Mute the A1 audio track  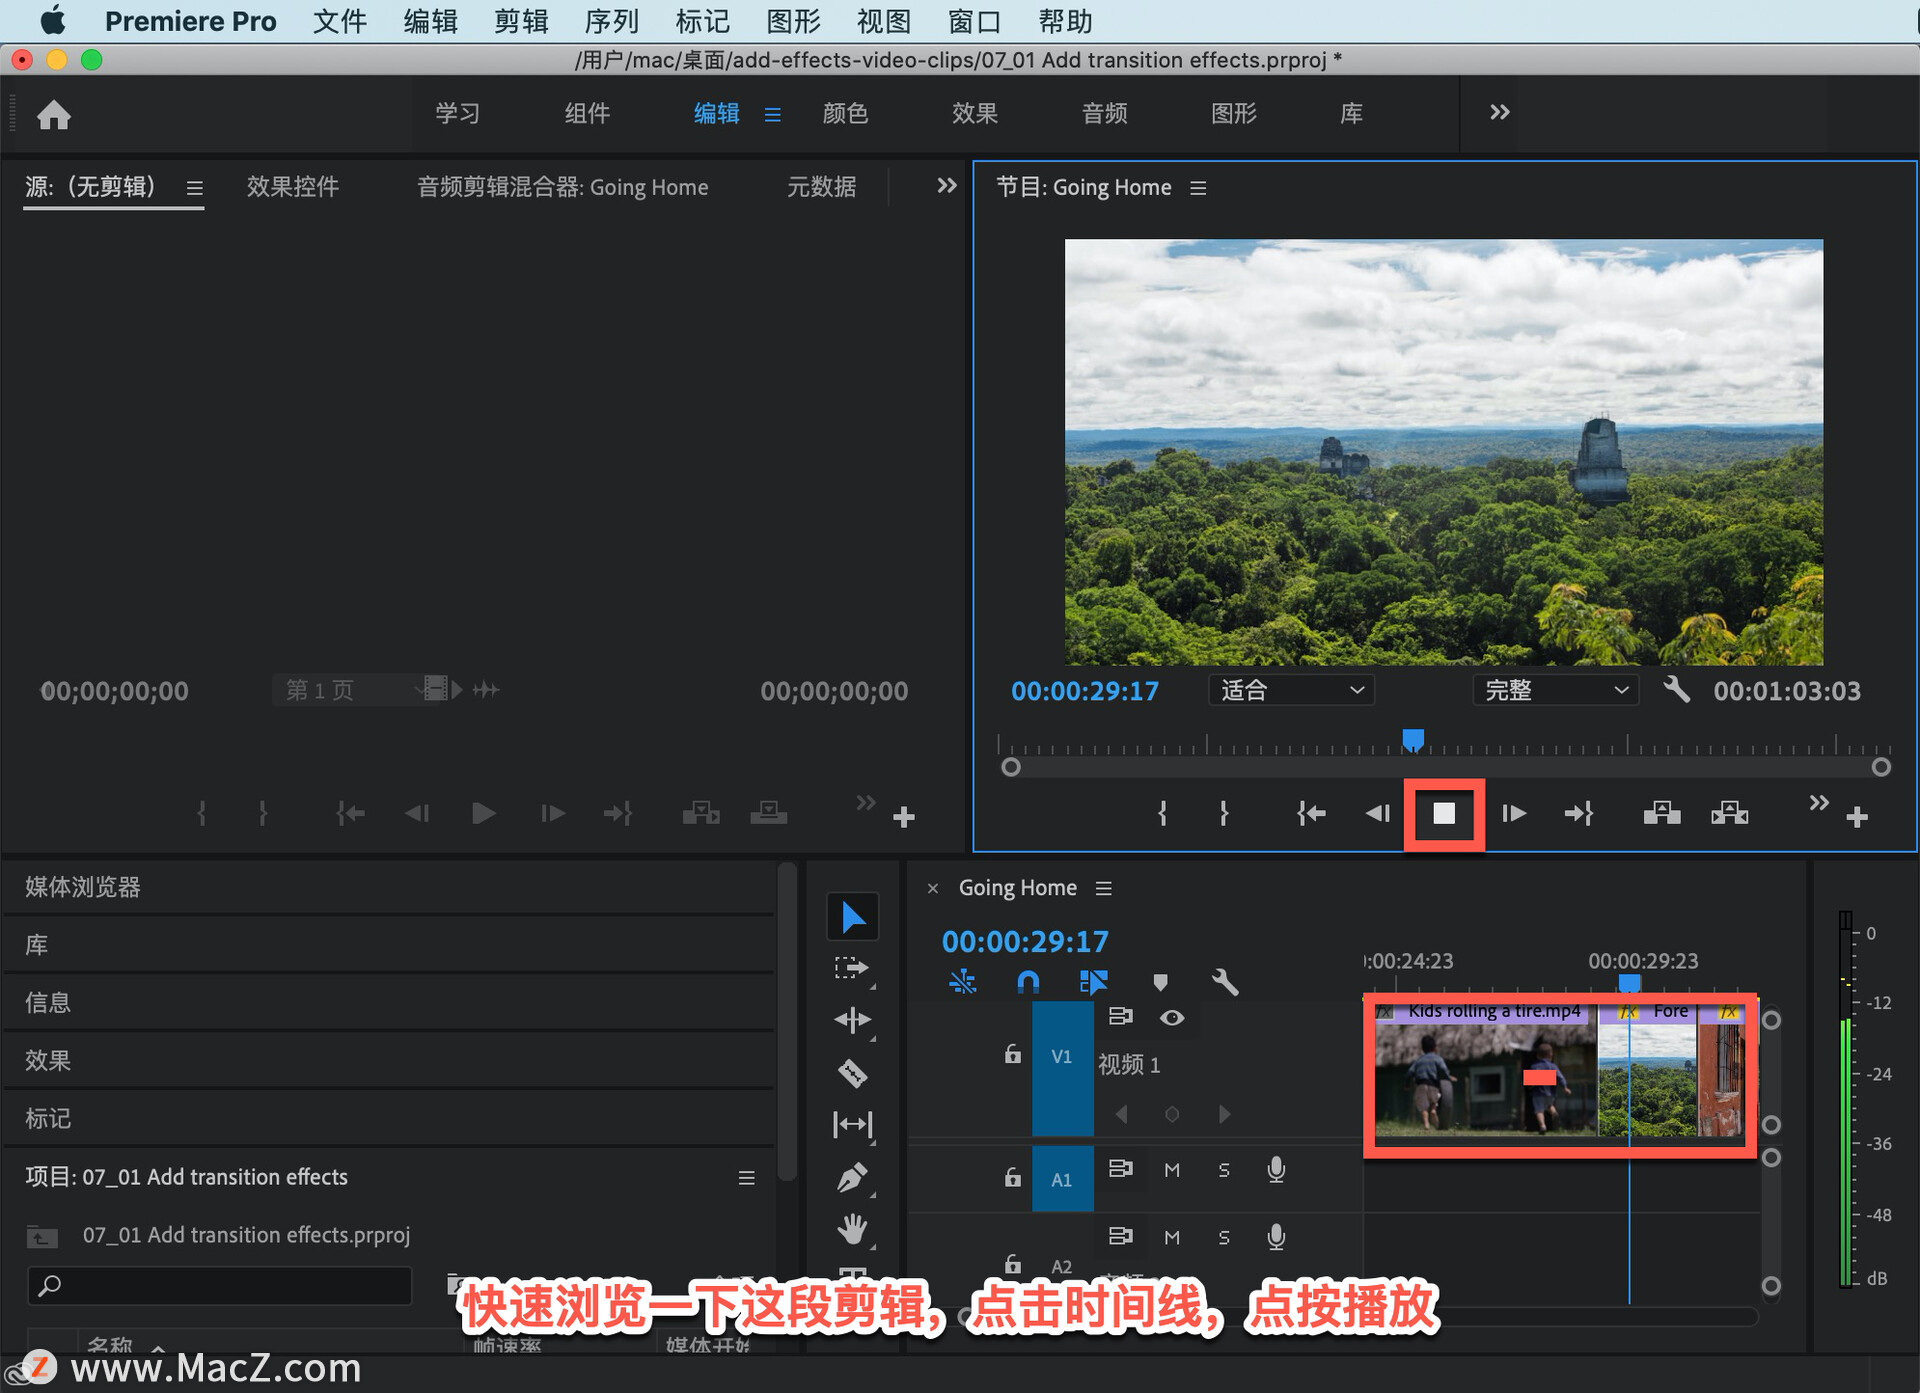pos(1172,1170)
